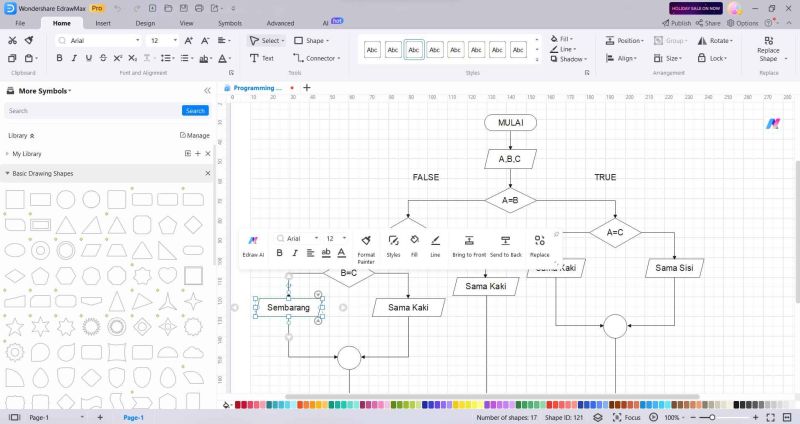
Task: Switch to the View tab
Action: [x=186, y=23]
